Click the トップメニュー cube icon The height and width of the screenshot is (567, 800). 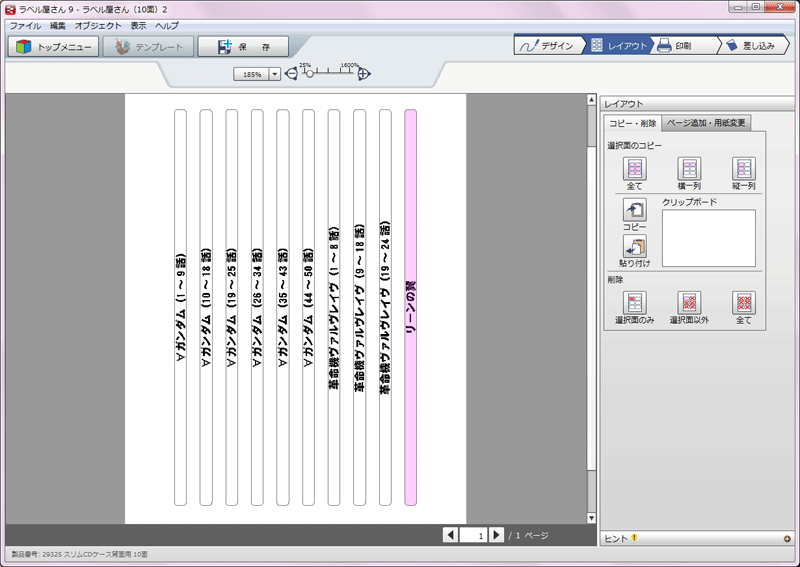click(x=23, y=47)
